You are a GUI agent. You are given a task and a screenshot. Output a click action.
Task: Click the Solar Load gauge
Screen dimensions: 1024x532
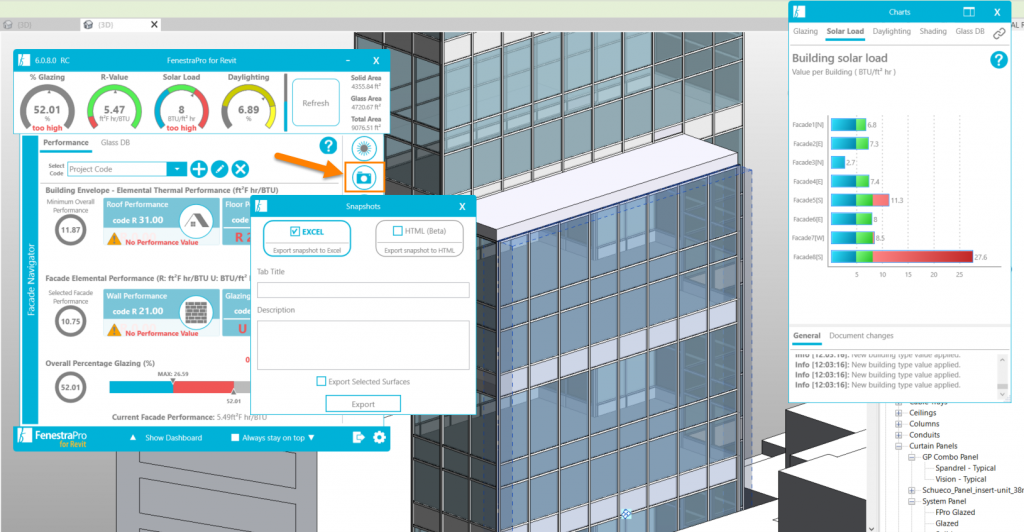(x=182, y=109)
